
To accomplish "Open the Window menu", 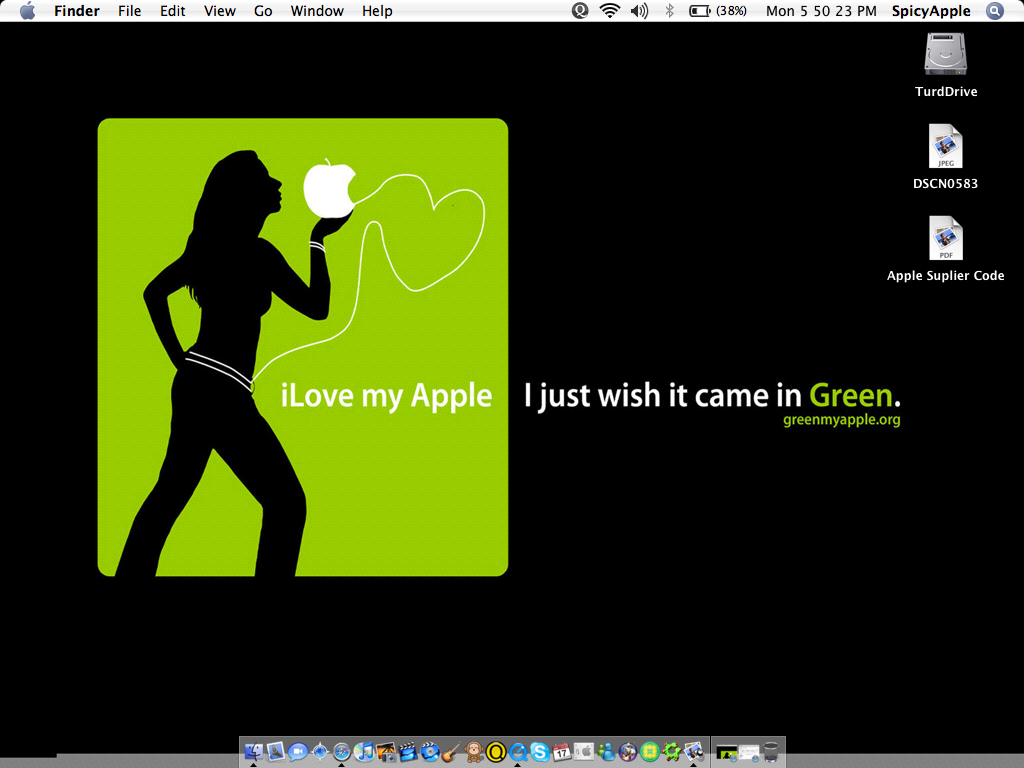I will point(317,11).
